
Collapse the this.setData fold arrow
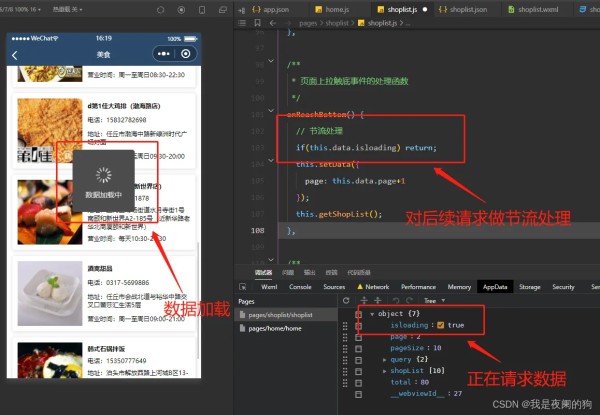pos(271,160)
